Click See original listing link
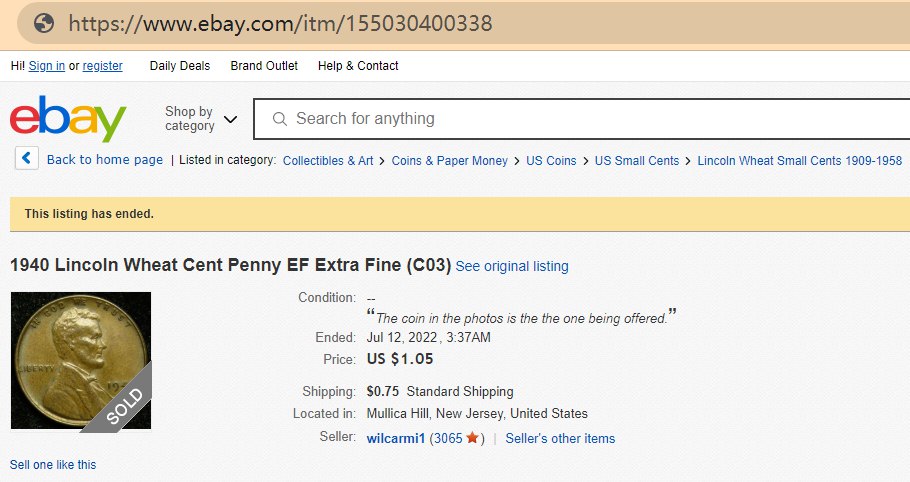910x482 pixels. (x=512, y=266)
